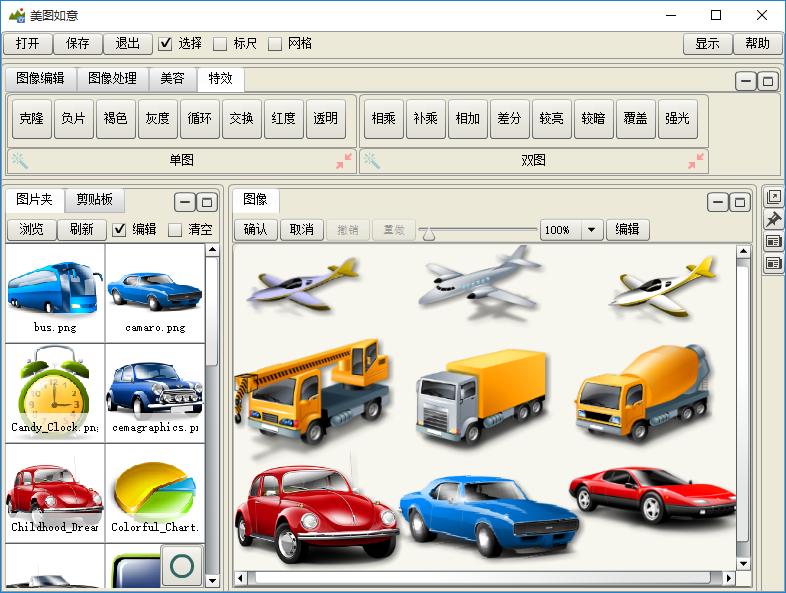Click the 强光 hard light button

[678, 119]
